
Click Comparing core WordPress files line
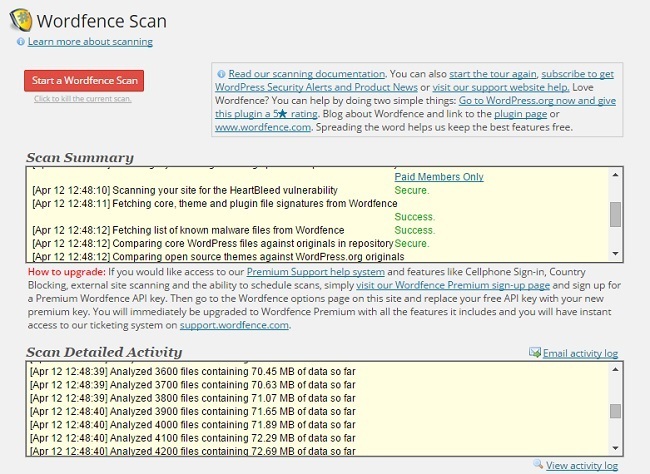[x=213, y=243]
